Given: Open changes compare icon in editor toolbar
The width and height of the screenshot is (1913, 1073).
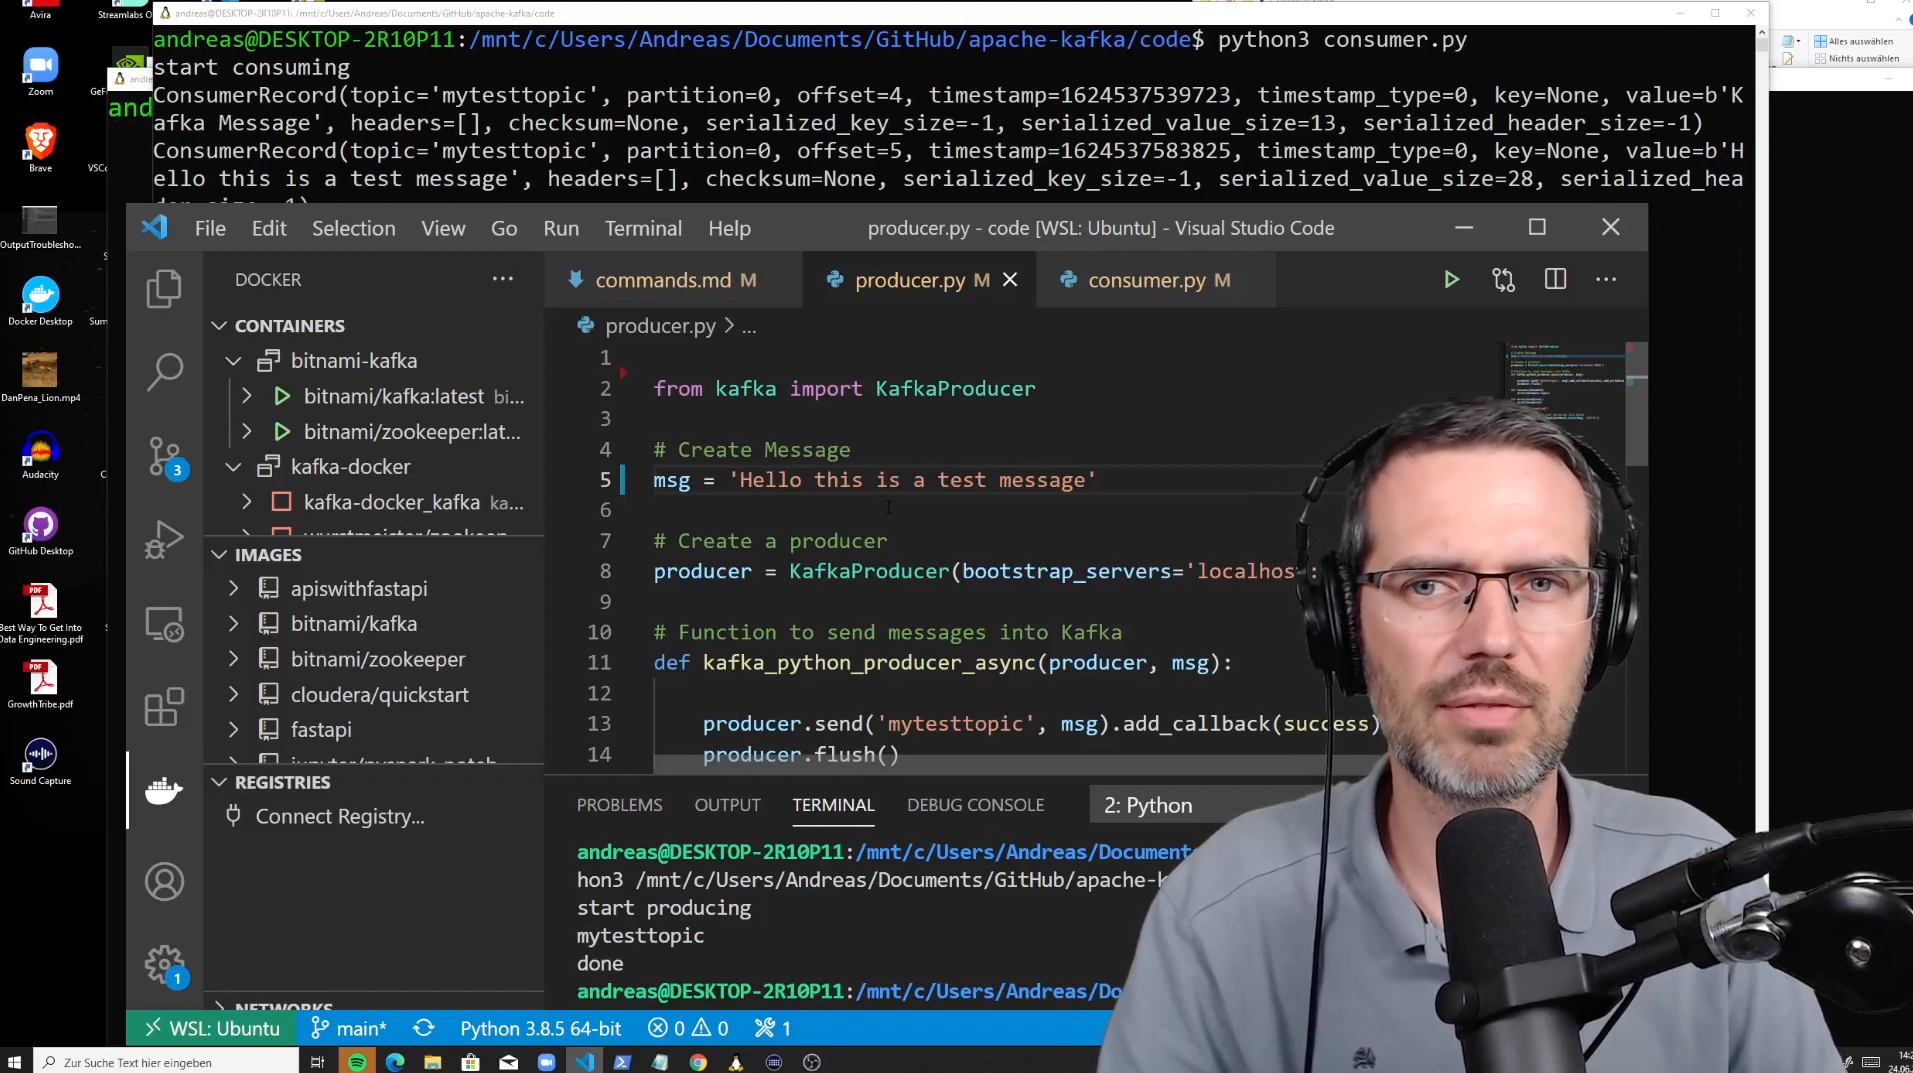Looking at the screenshot, I should point(1503,280).
